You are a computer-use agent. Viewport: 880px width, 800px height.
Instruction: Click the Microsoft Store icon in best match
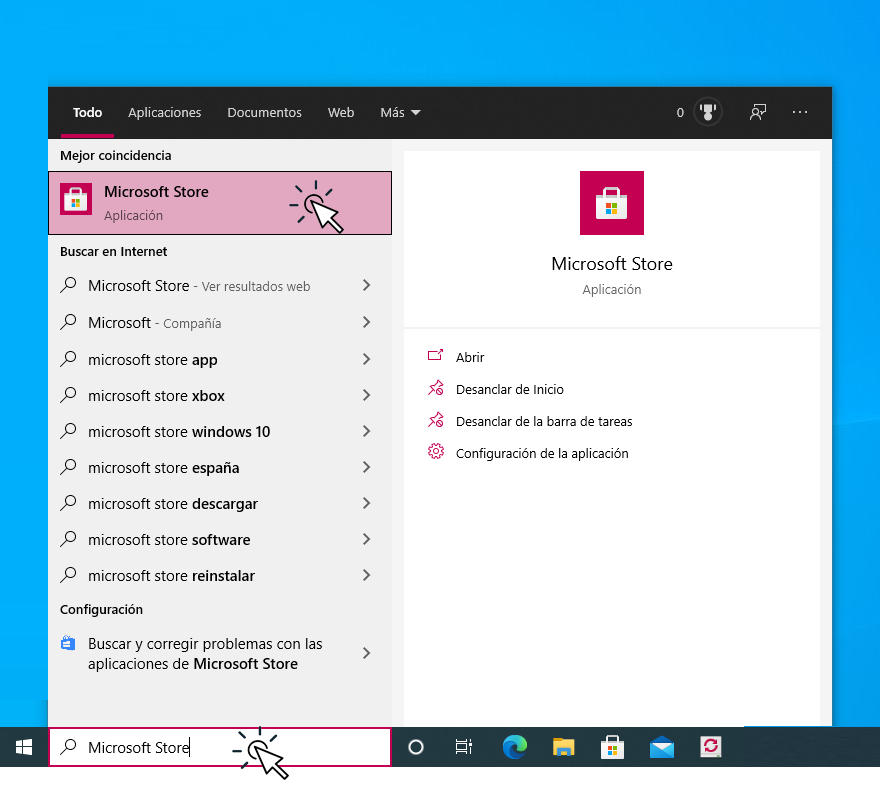76,199
